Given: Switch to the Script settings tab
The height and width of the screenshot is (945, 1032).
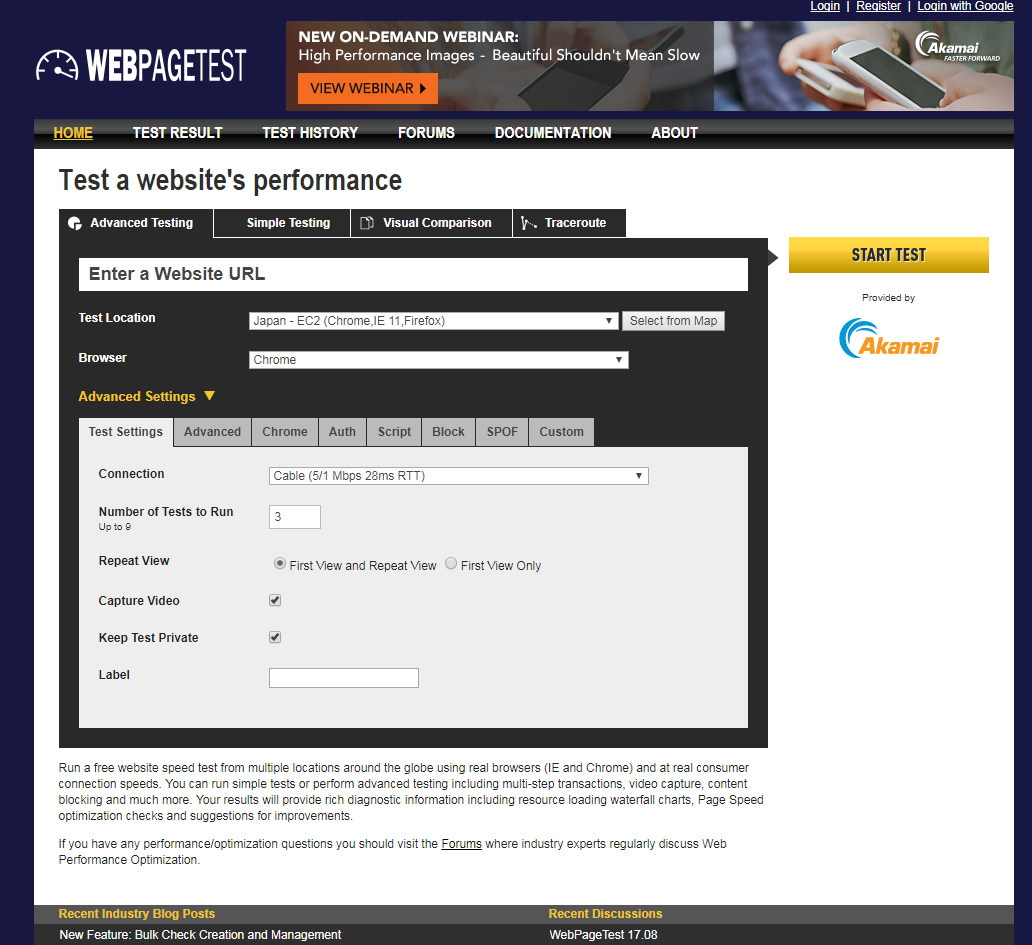Looking at the screenshot, I should point(394,432).
